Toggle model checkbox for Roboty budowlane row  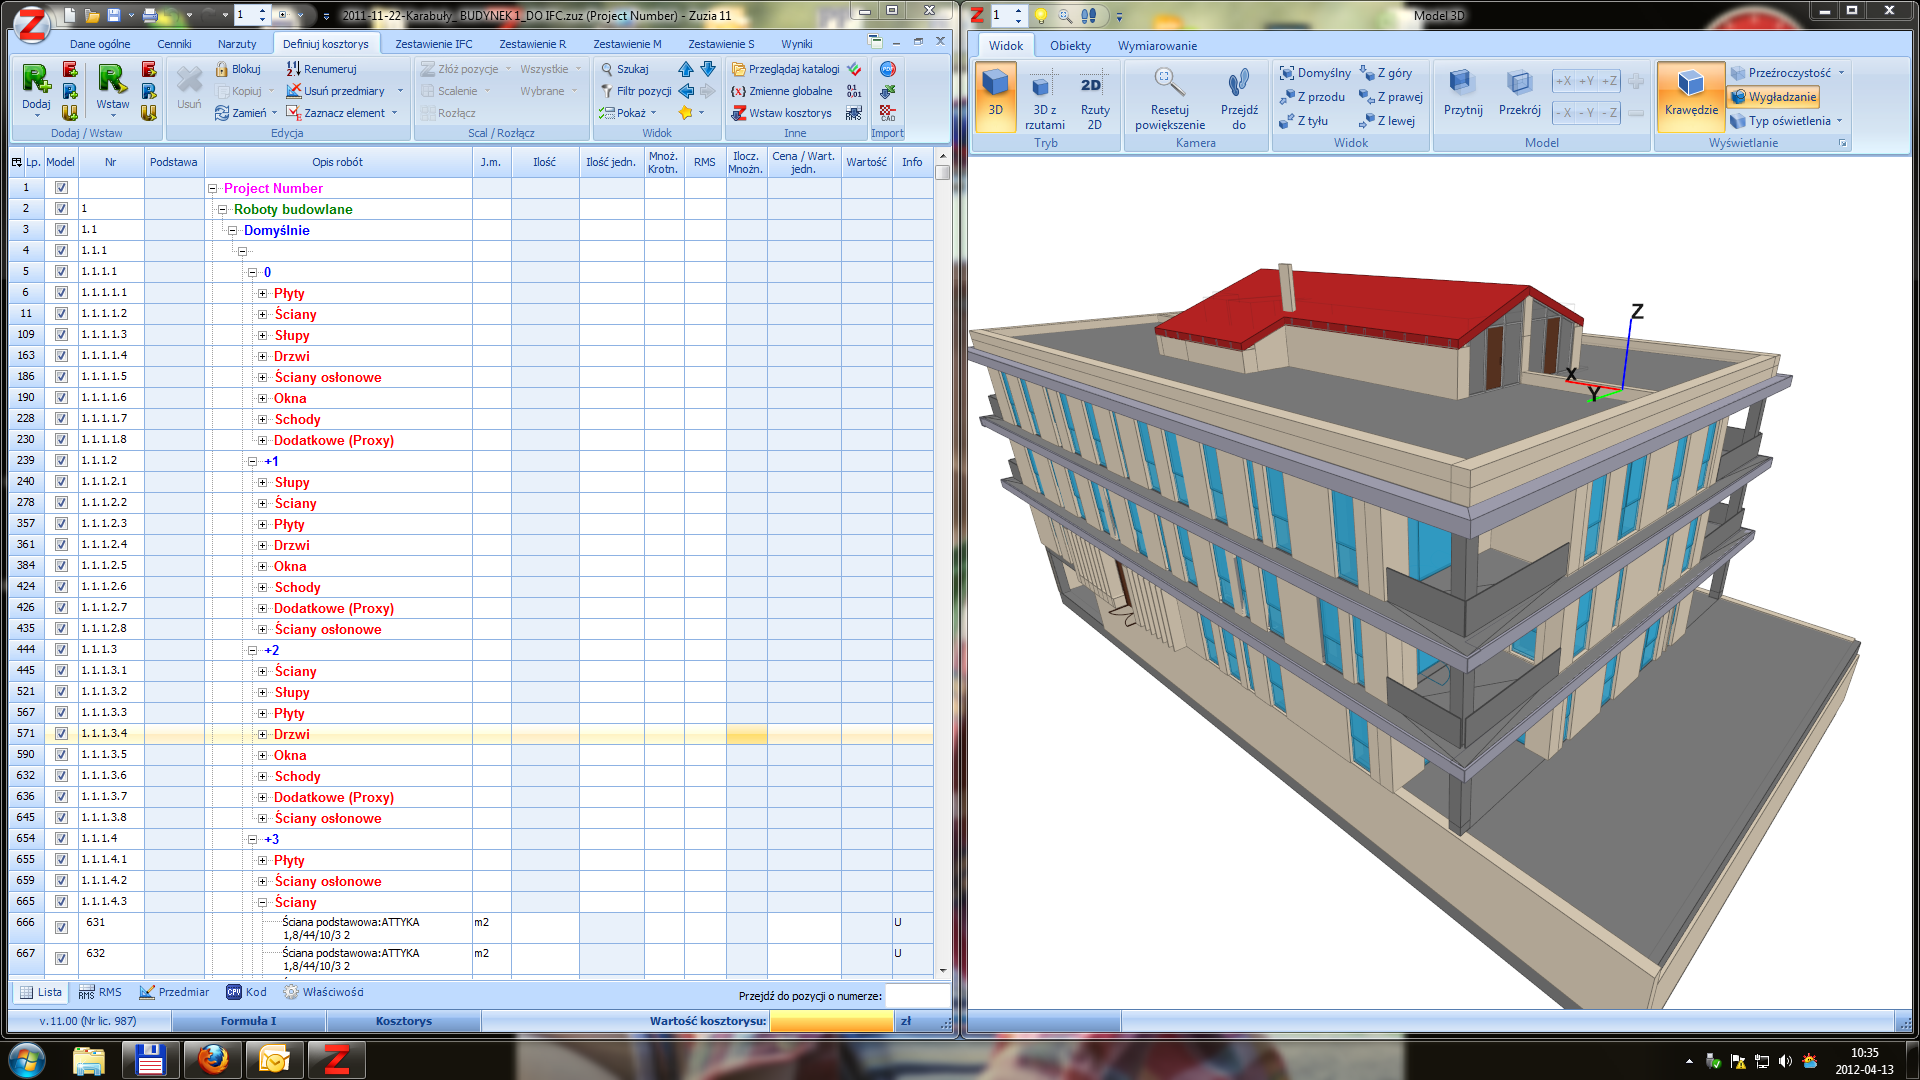61,209
